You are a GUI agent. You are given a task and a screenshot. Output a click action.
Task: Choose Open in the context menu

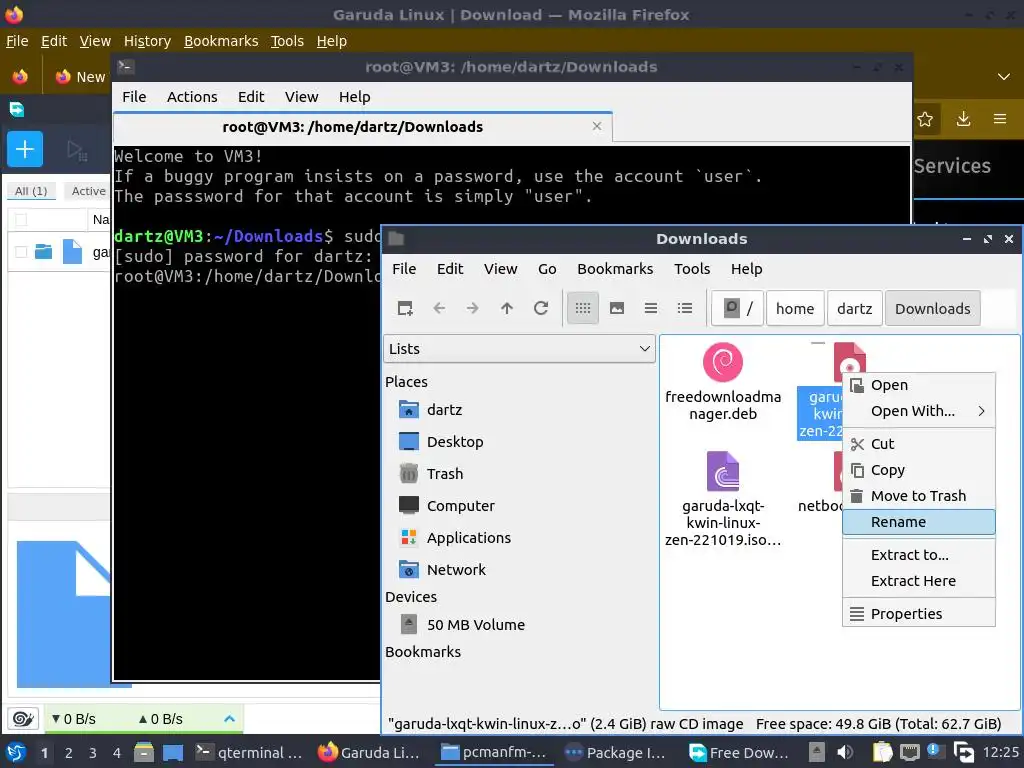click(918, 385)
